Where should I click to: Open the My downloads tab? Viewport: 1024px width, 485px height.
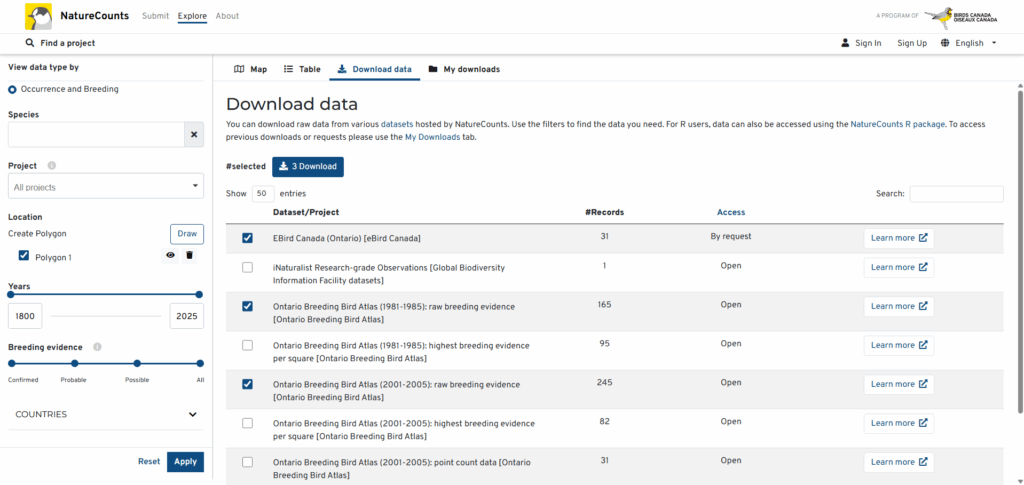point(464,69)
